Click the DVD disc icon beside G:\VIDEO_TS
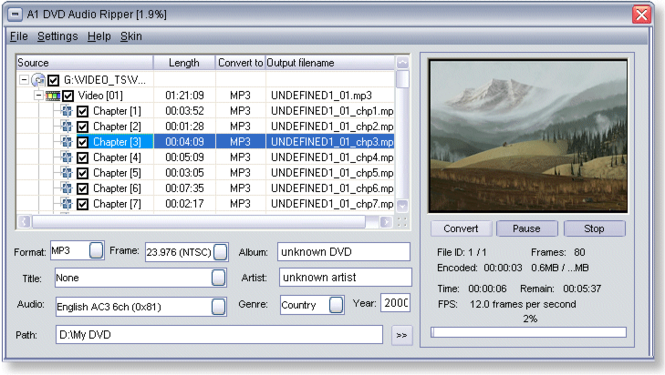The height and width of the screenshot is (375, 665). 39,80
